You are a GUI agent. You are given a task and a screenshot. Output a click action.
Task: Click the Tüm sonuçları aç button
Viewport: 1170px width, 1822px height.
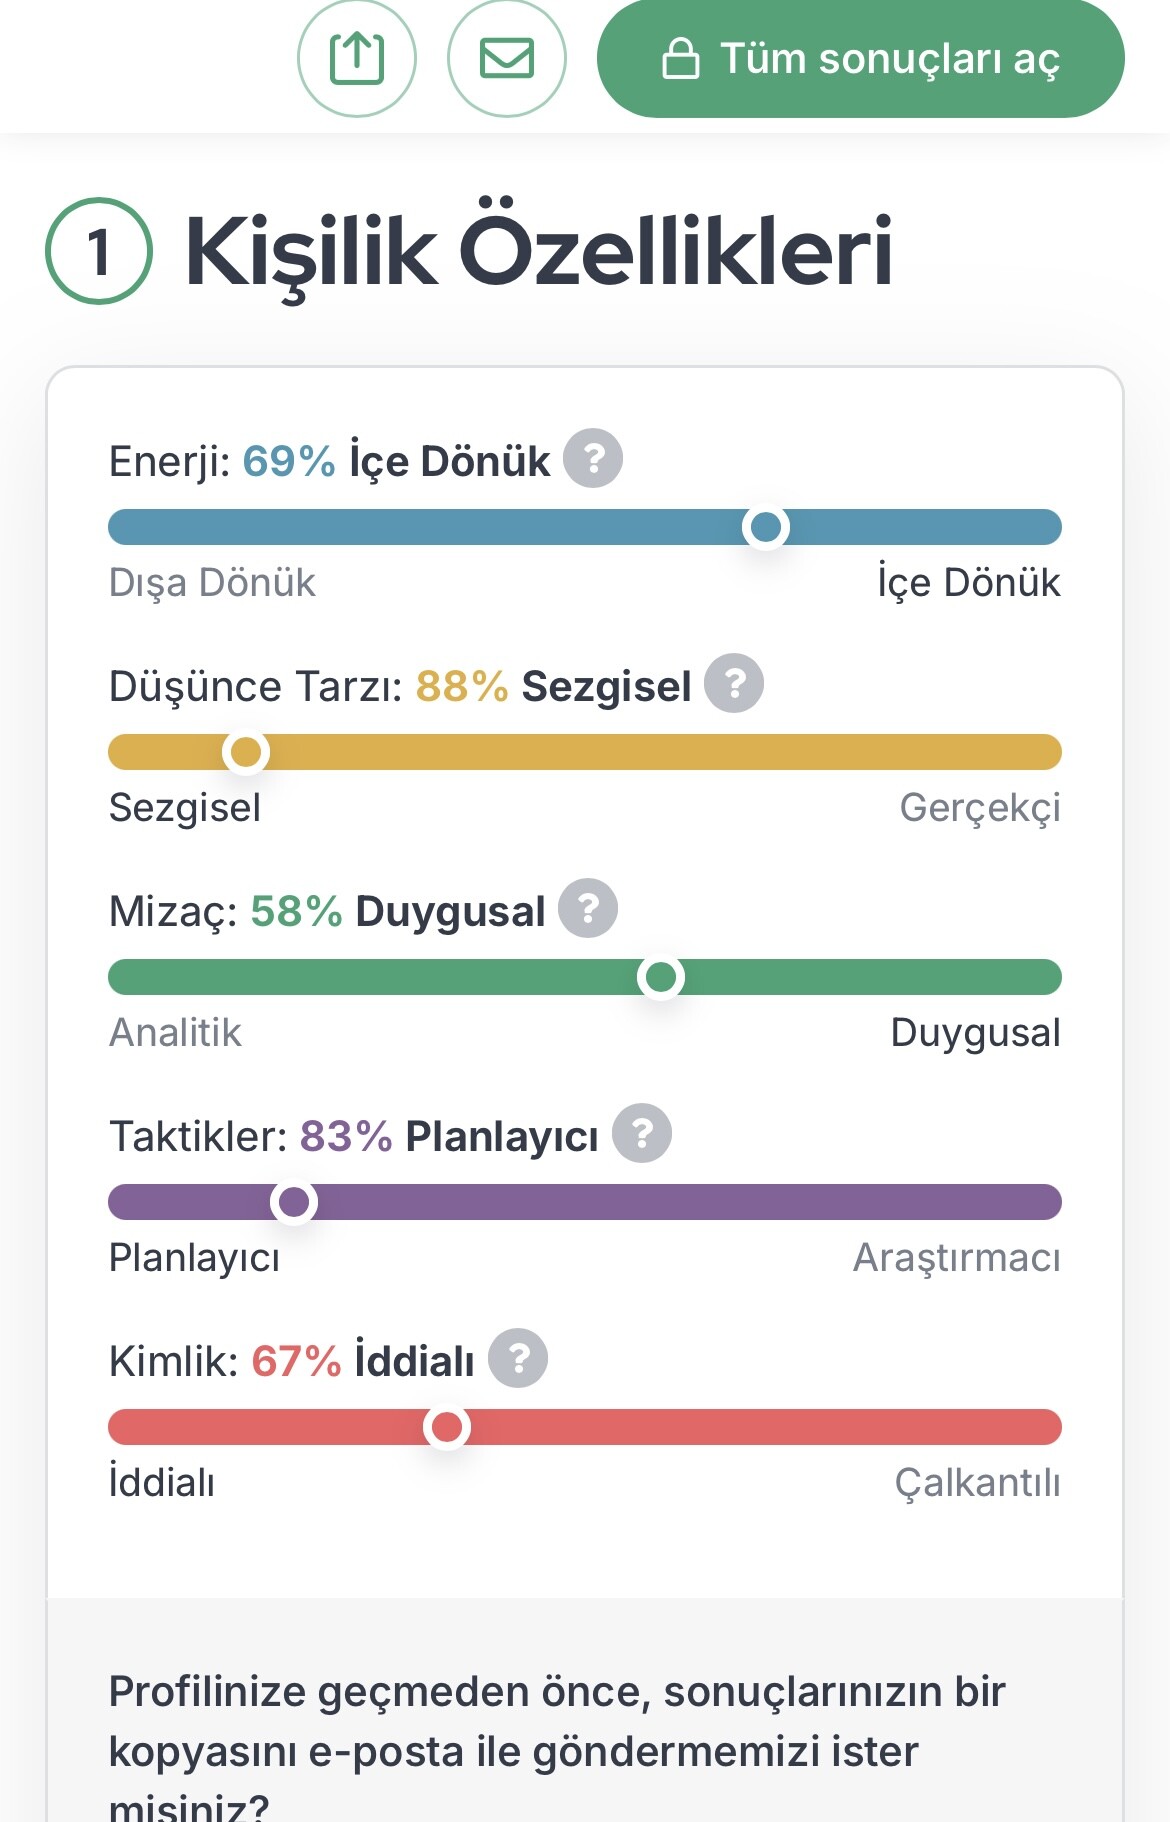click(861, 58)
